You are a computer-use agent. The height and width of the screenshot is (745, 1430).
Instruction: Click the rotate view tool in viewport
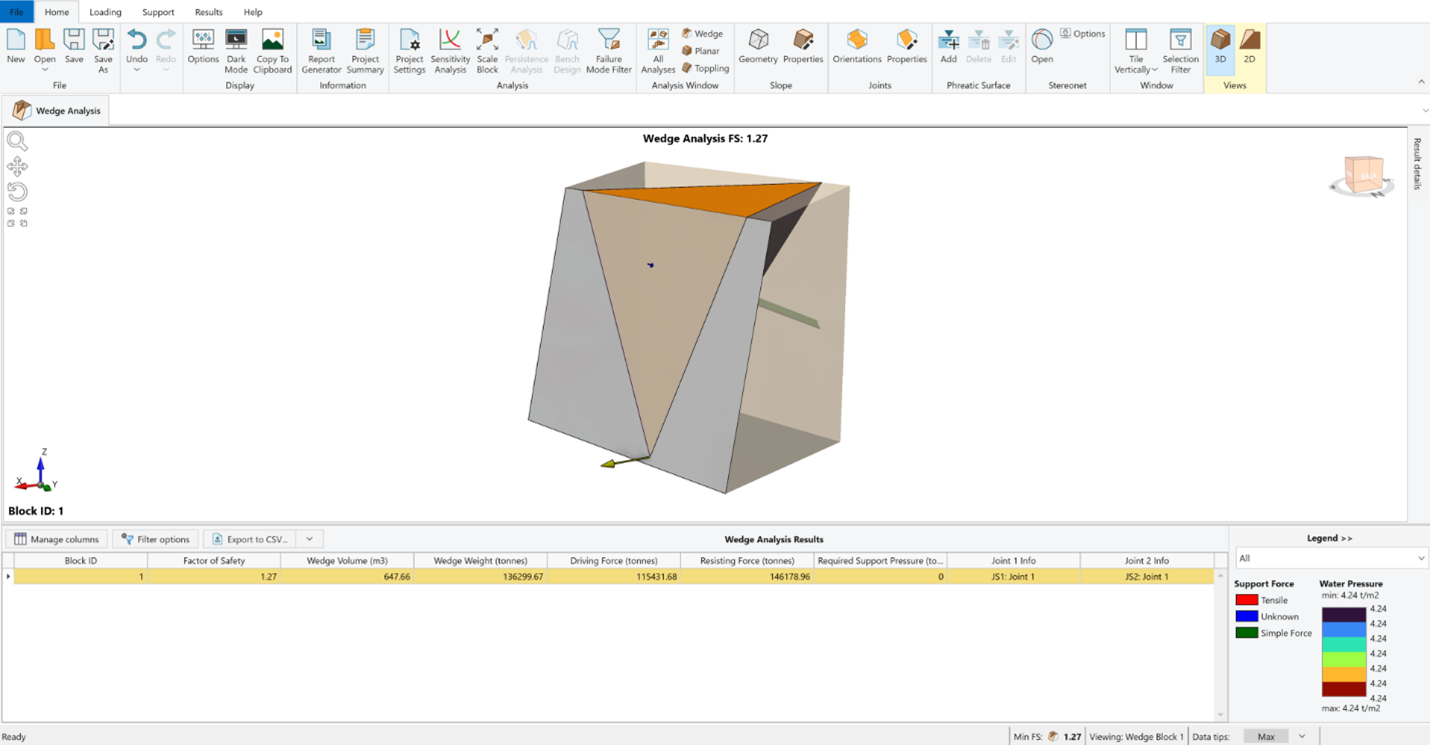(17, 191)
